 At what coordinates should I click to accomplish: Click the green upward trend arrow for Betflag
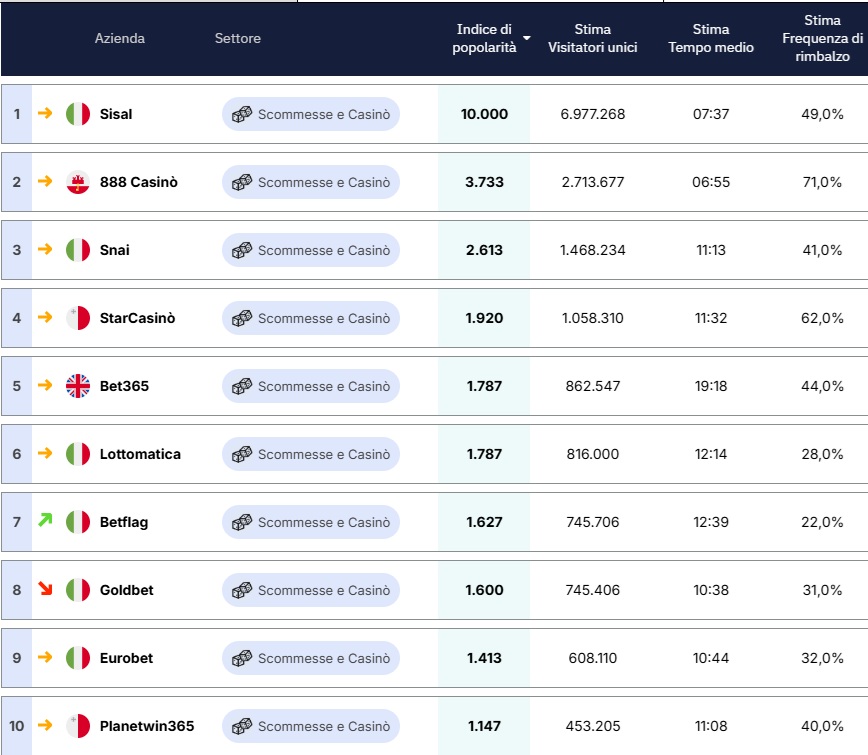[45, 520]
